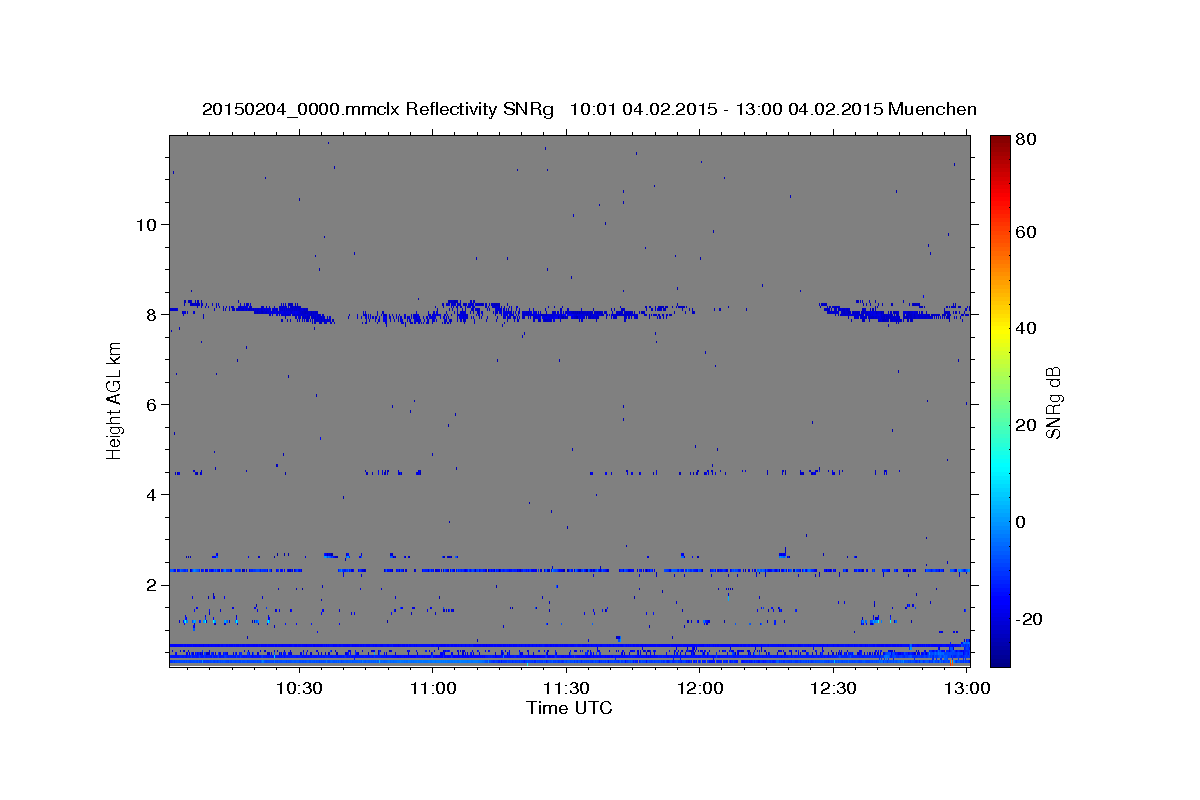Click the dark red top of the colorbar
Screen dimensions: 1200x800
point(1000,145)
